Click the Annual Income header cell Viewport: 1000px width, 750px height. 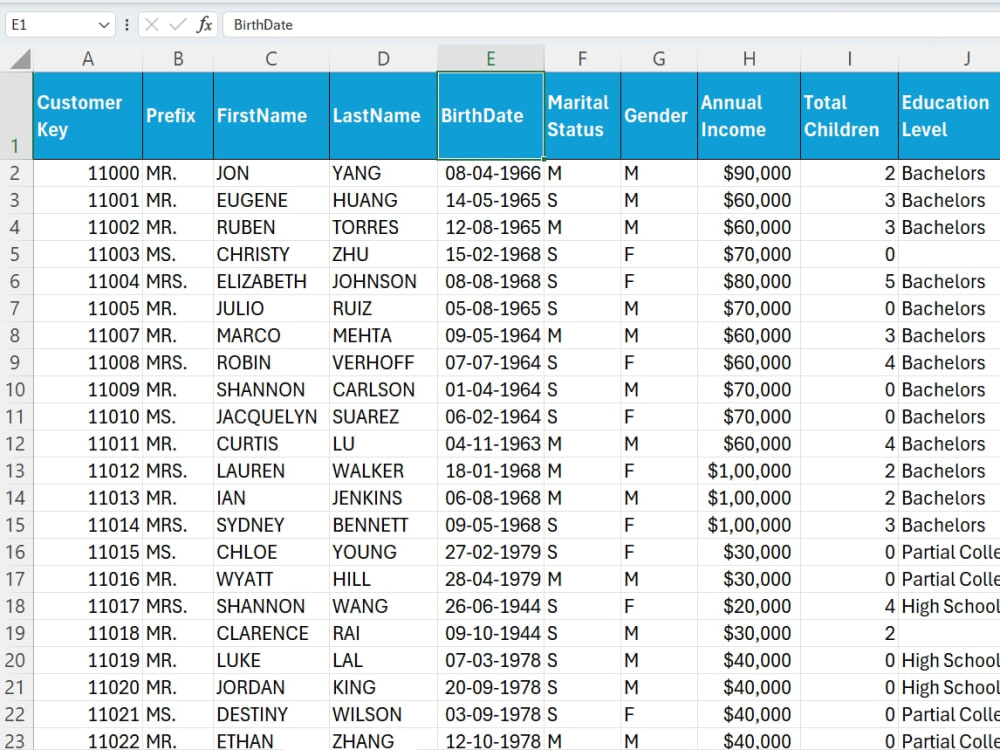click(x=749, y=115)
